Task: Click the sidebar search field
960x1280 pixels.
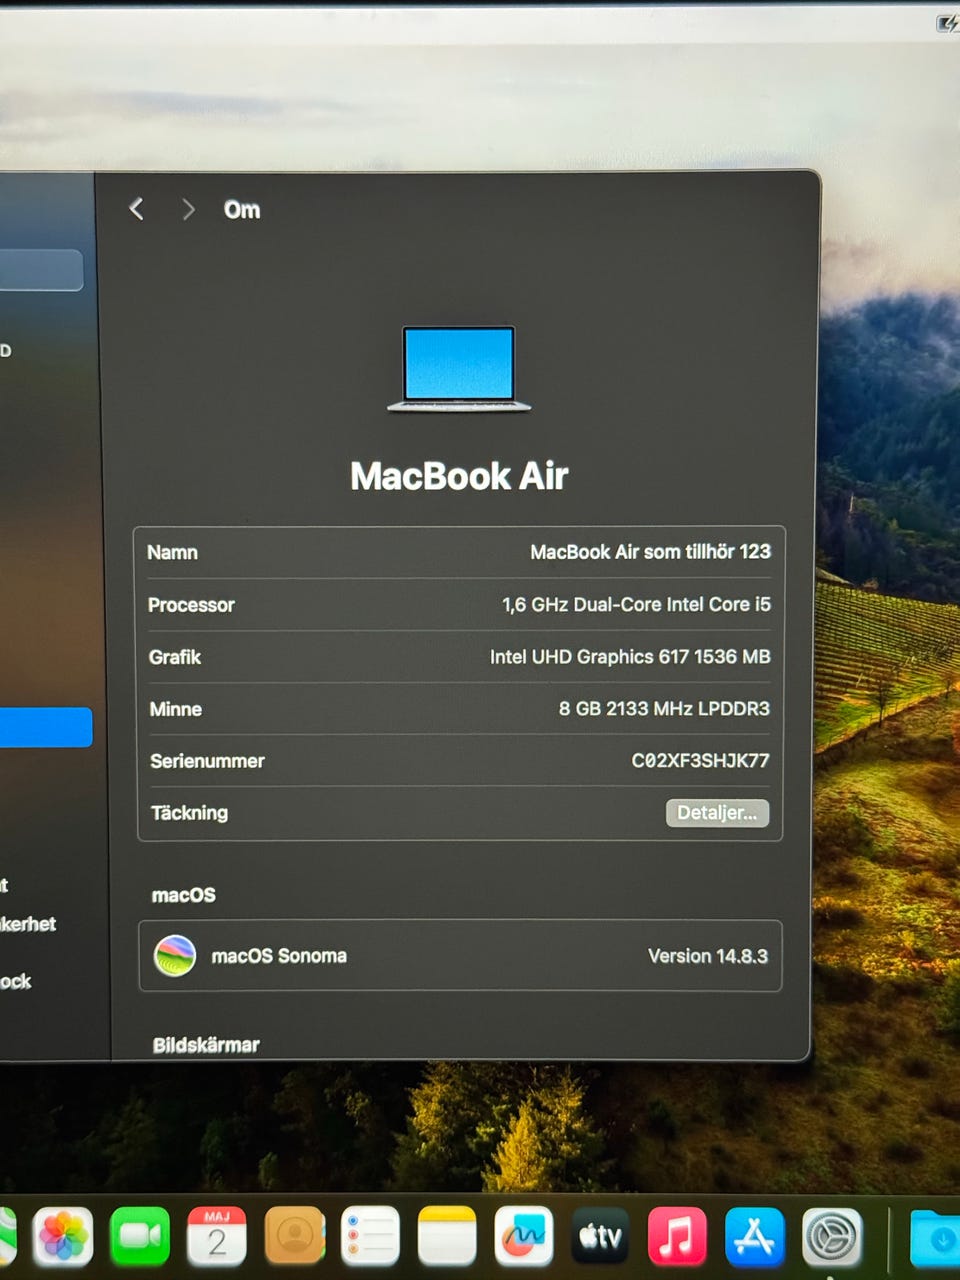Action: pyautogui.click(x=41, y=270)
